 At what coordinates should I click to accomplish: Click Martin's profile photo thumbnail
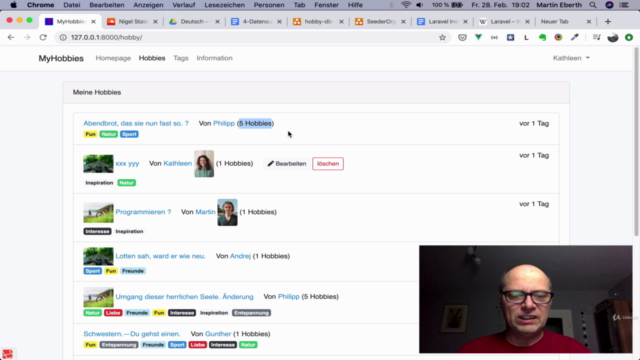227,212
